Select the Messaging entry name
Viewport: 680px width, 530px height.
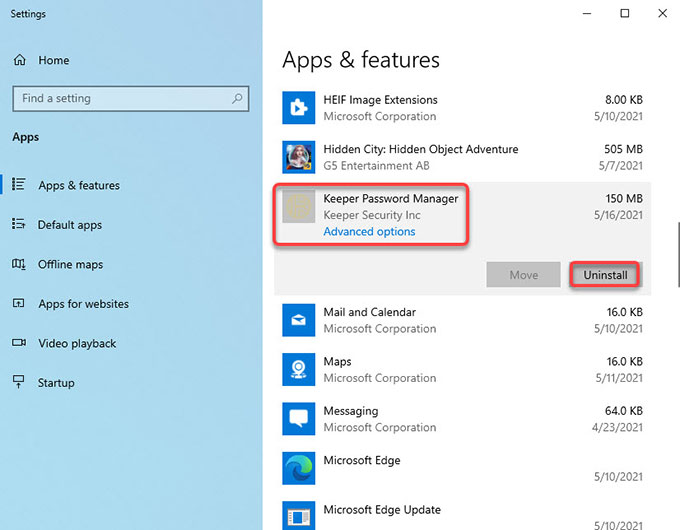click(x=351, y=411)
